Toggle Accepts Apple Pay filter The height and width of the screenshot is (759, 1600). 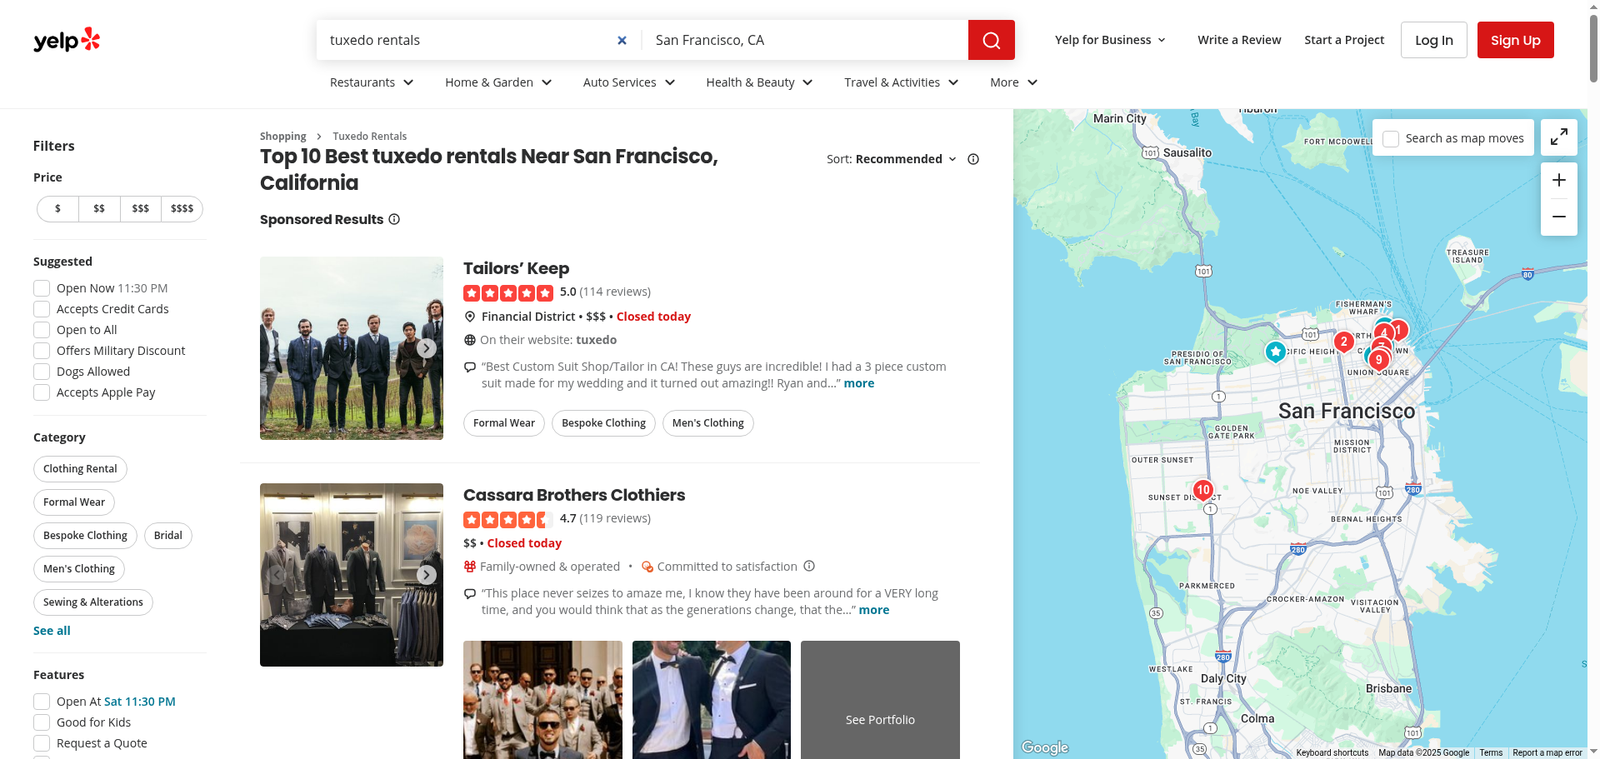(42, 393)
